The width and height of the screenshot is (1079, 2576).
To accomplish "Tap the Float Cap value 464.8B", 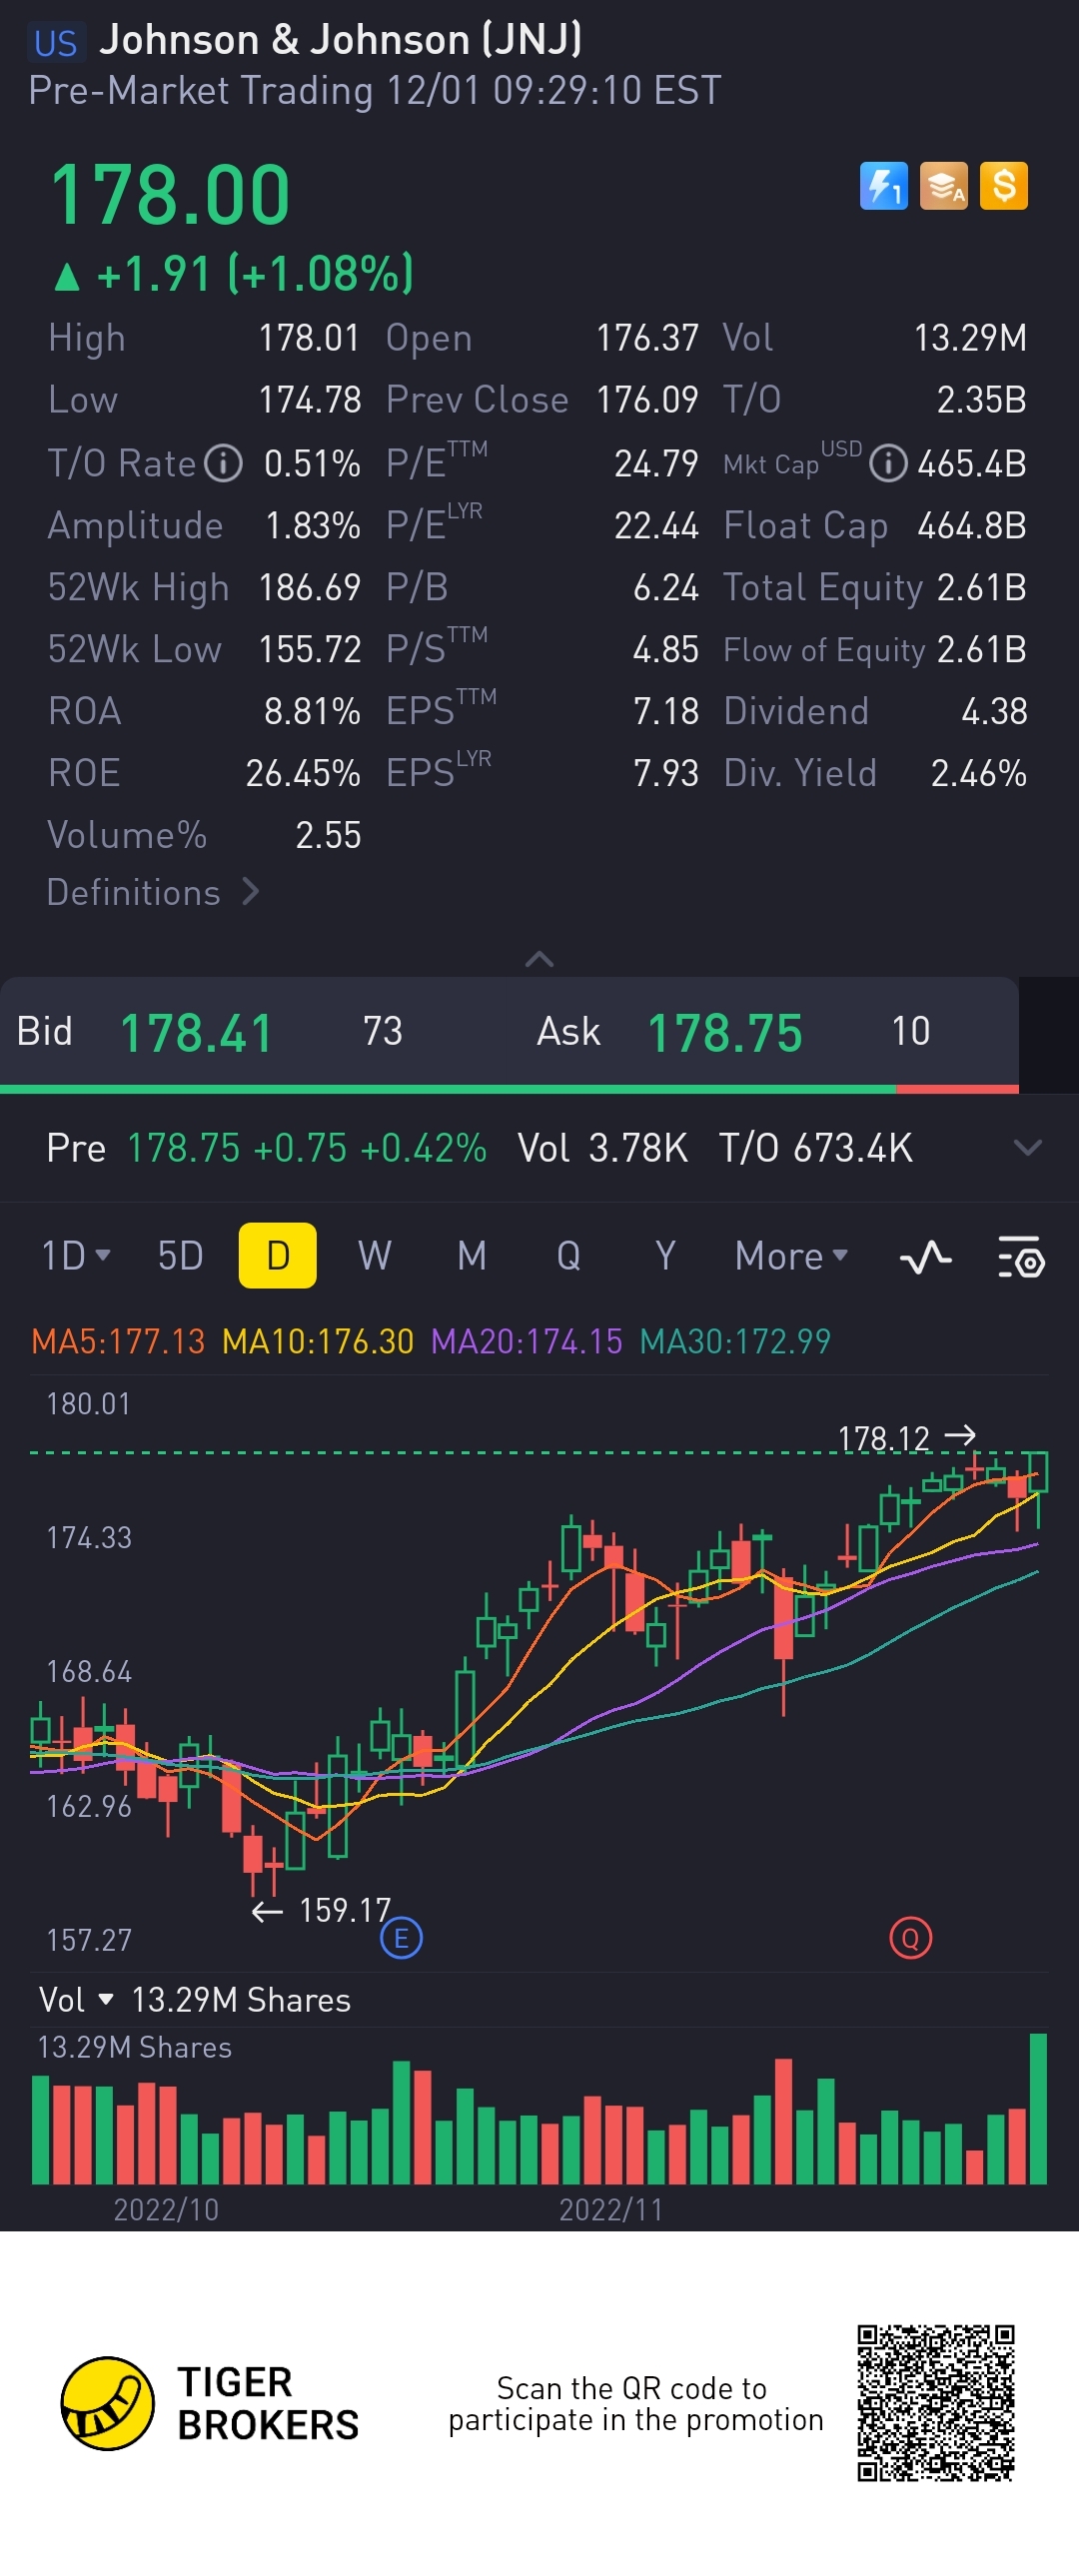I will pyautogui.click(x=972, y=525).
